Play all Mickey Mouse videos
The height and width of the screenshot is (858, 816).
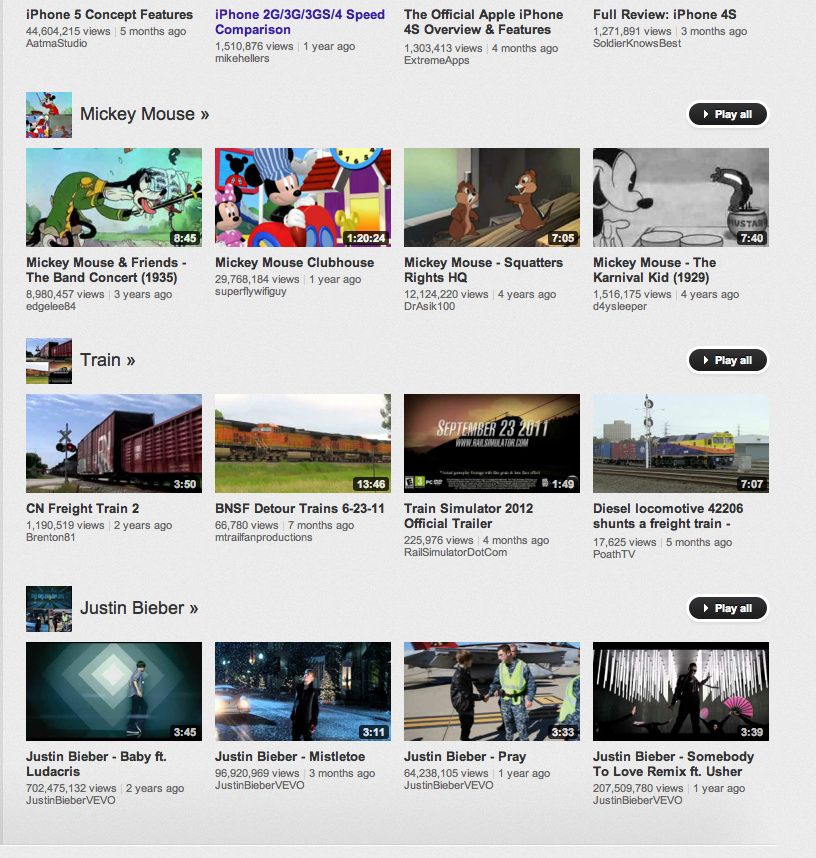click(728, 114)
